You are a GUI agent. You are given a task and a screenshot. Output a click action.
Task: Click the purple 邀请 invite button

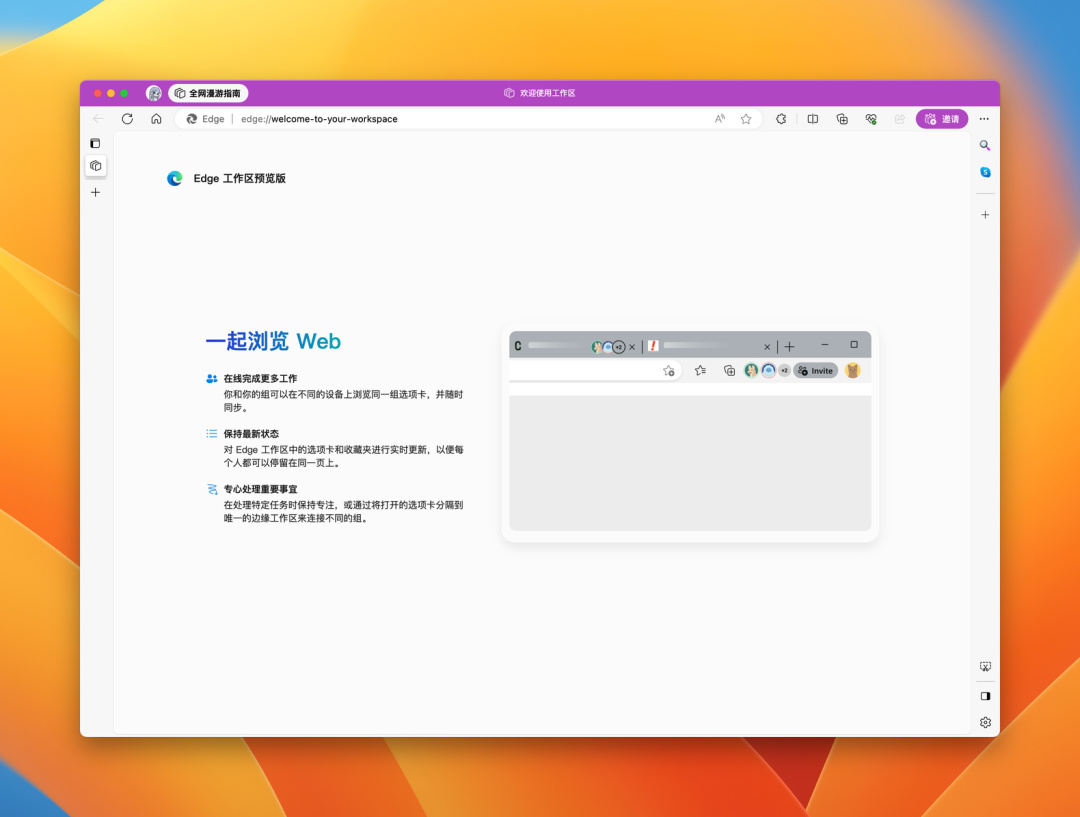(x=942, y=118)
